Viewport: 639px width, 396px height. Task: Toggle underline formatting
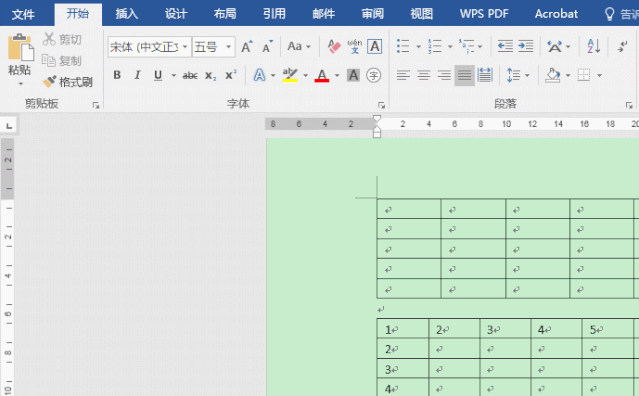tap(158, 75)
